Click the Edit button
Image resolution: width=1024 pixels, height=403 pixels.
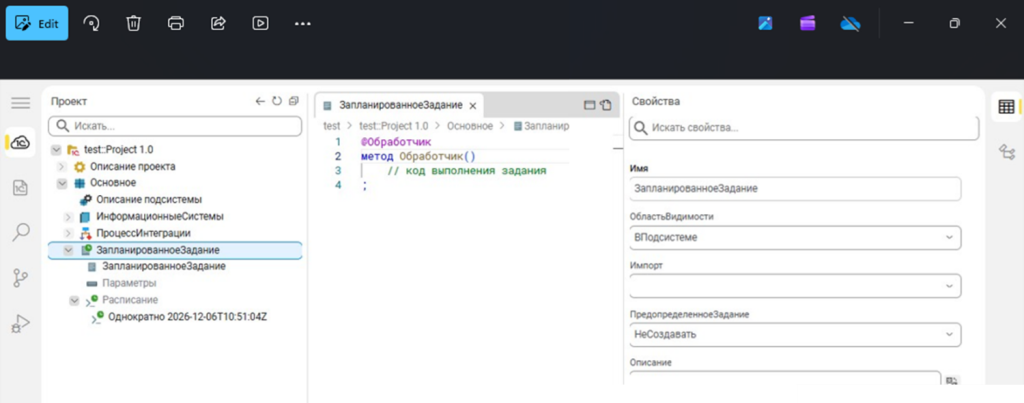coord(37,23)
